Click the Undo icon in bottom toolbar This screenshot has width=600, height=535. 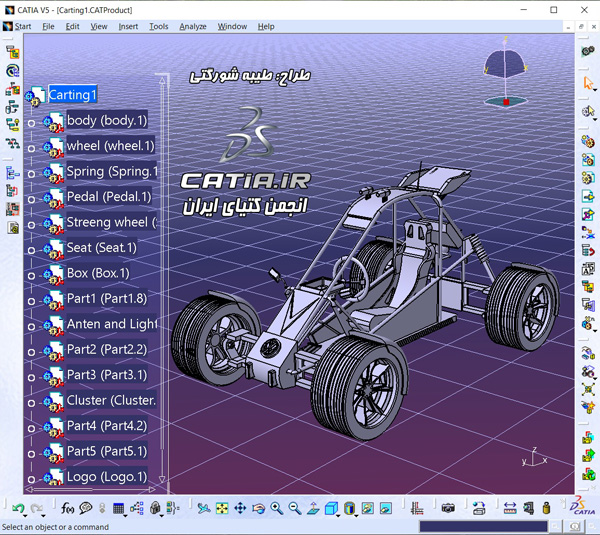click(17, 508)
